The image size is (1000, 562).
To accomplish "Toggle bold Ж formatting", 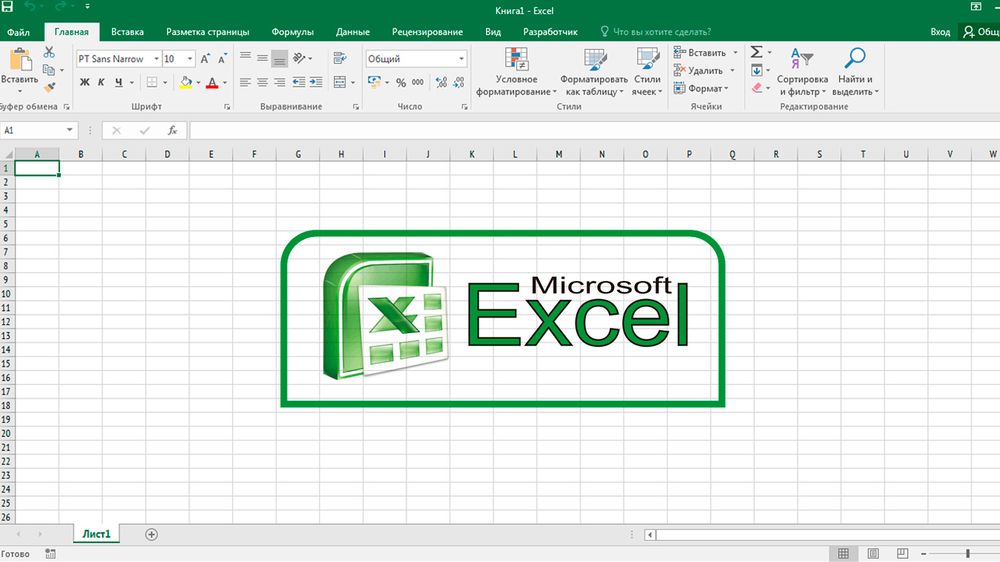I will (84, 82).
